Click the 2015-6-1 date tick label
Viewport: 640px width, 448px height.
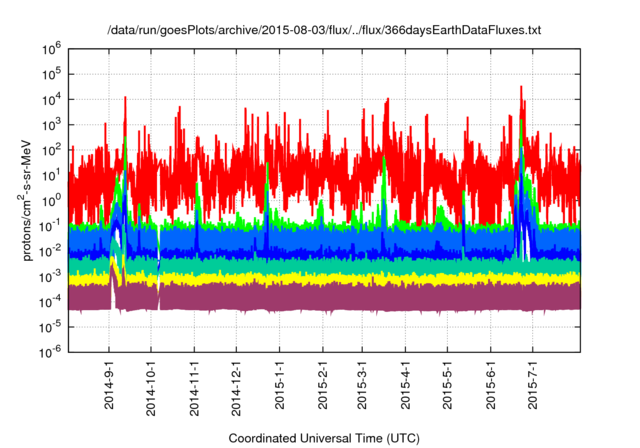coord(491,385)
